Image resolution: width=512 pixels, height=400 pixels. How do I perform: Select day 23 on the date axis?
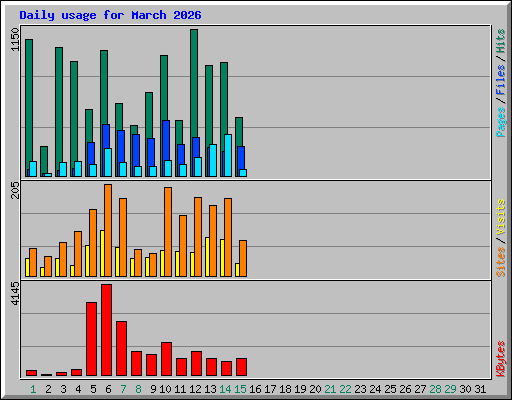(360, 389)
